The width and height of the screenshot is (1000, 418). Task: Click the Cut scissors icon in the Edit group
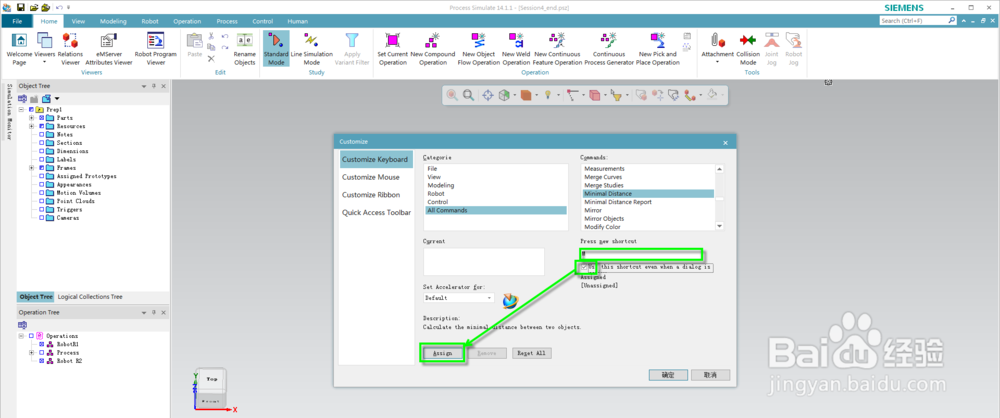point(211,36)
